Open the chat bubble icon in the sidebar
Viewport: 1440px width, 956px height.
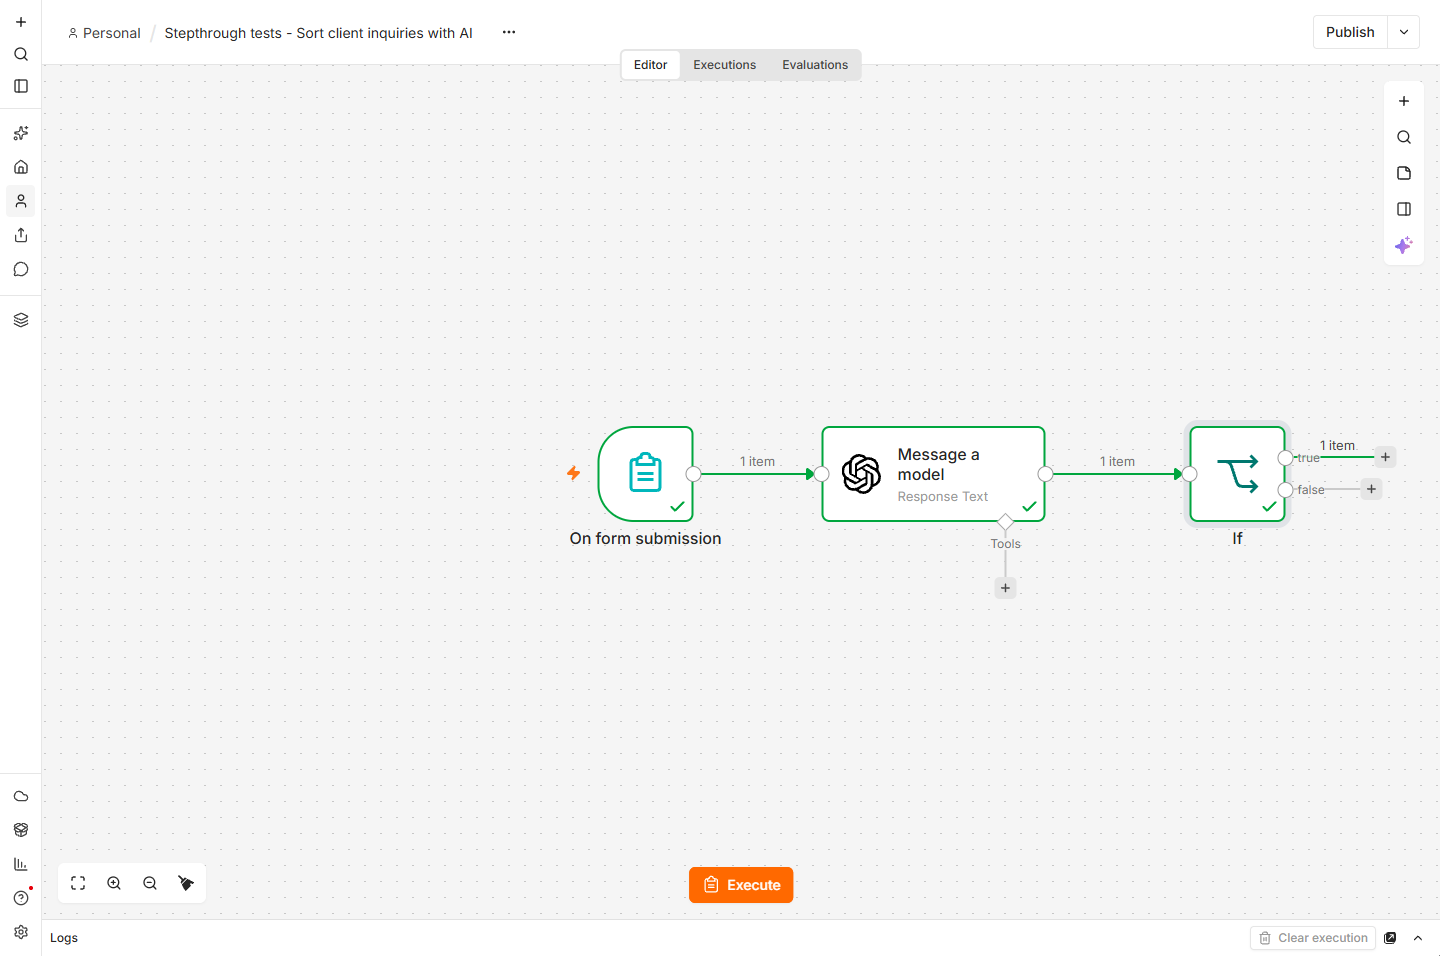(21, 269)
